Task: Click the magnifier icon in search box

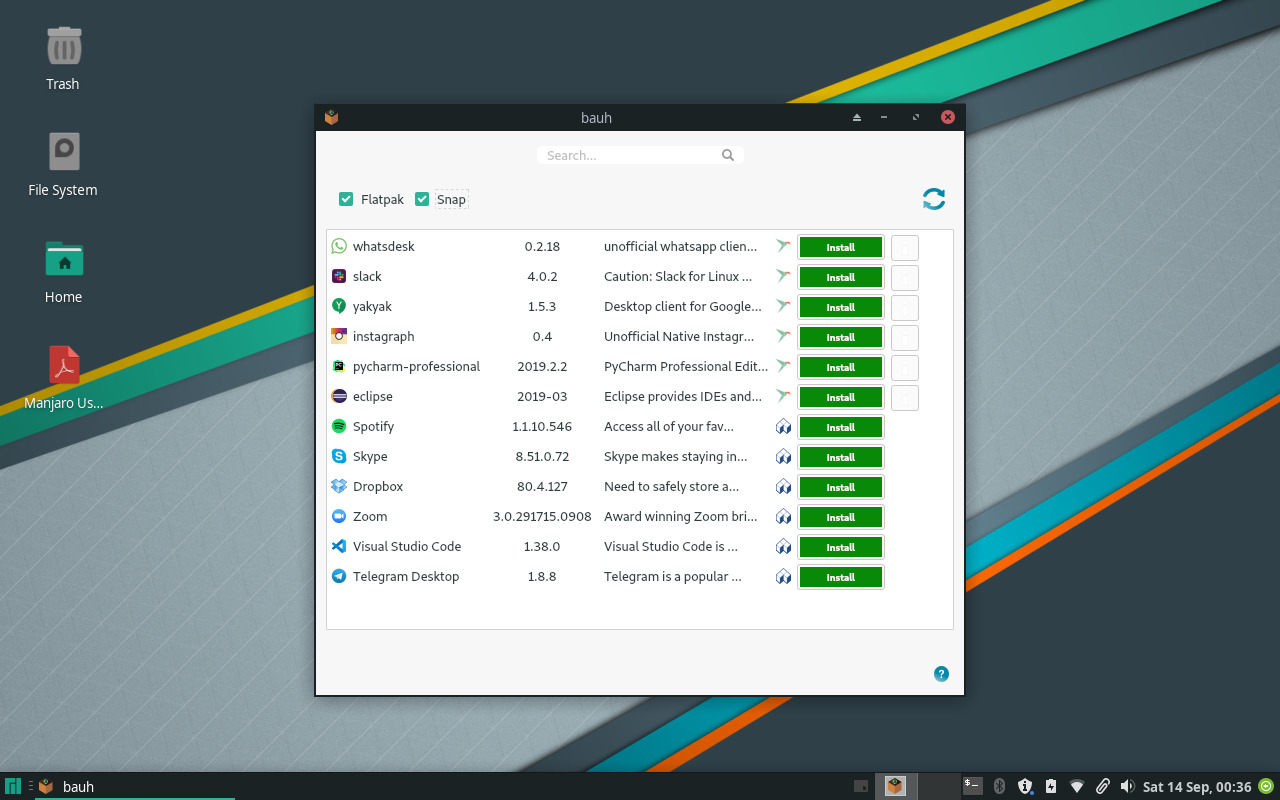Action: click(x=728, y=155)
